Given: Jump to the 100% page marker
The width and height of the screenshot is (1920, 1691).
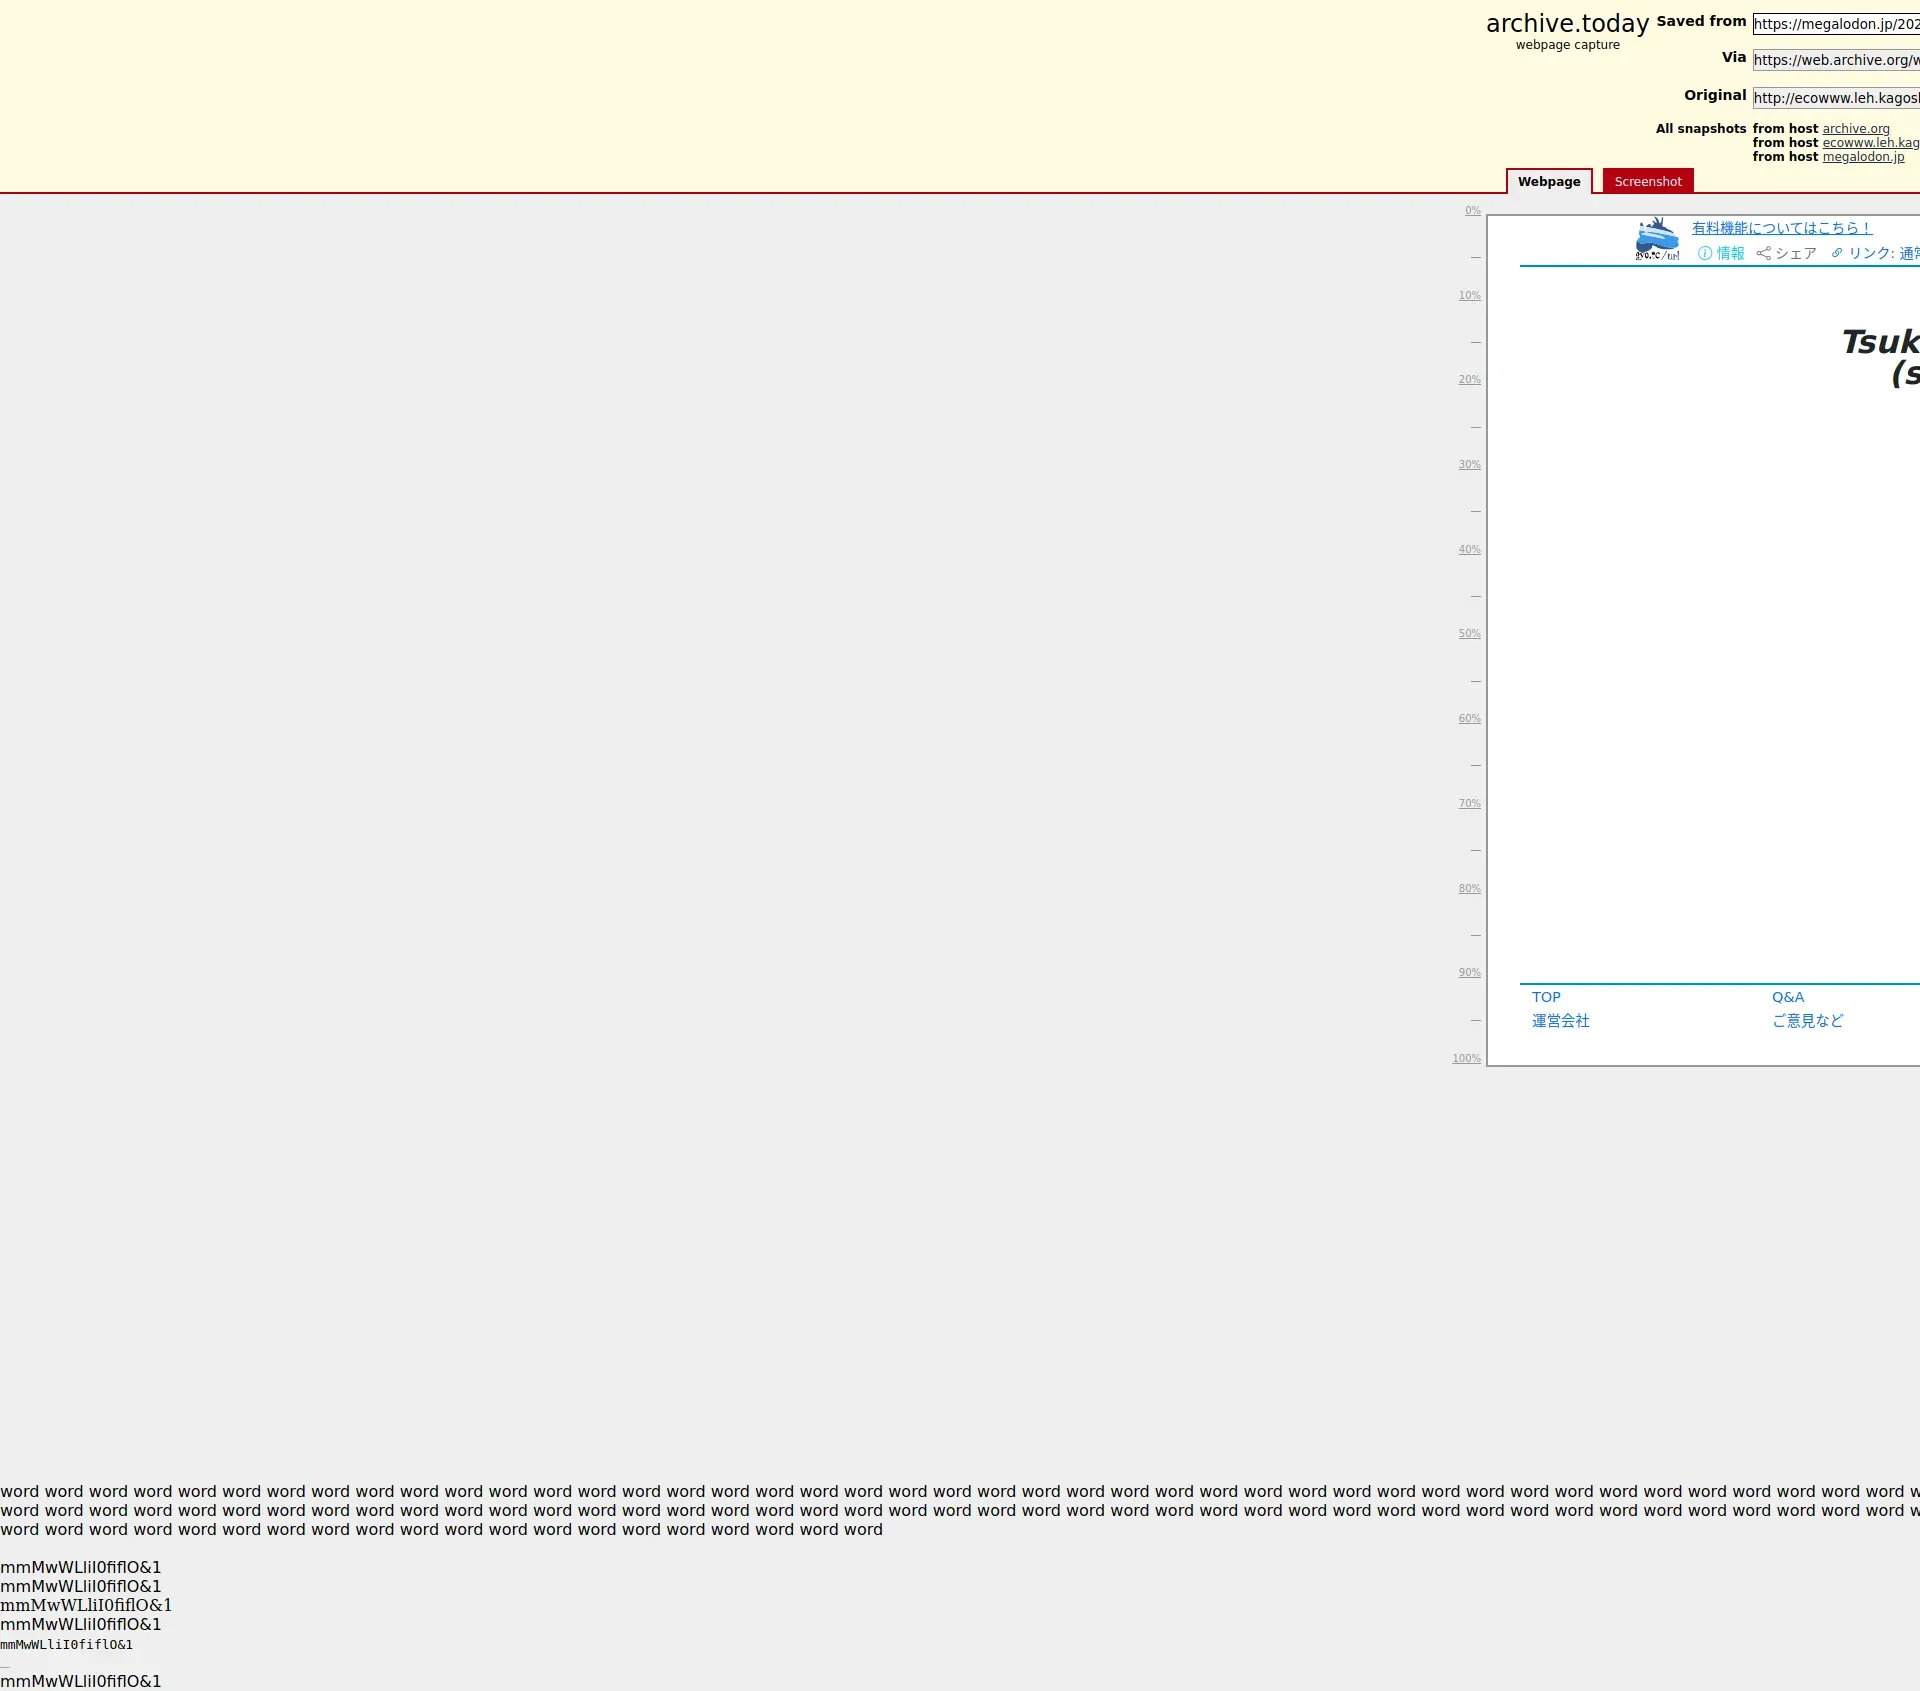Looking at the screenshot, I should click(x=1466, y=1059).
